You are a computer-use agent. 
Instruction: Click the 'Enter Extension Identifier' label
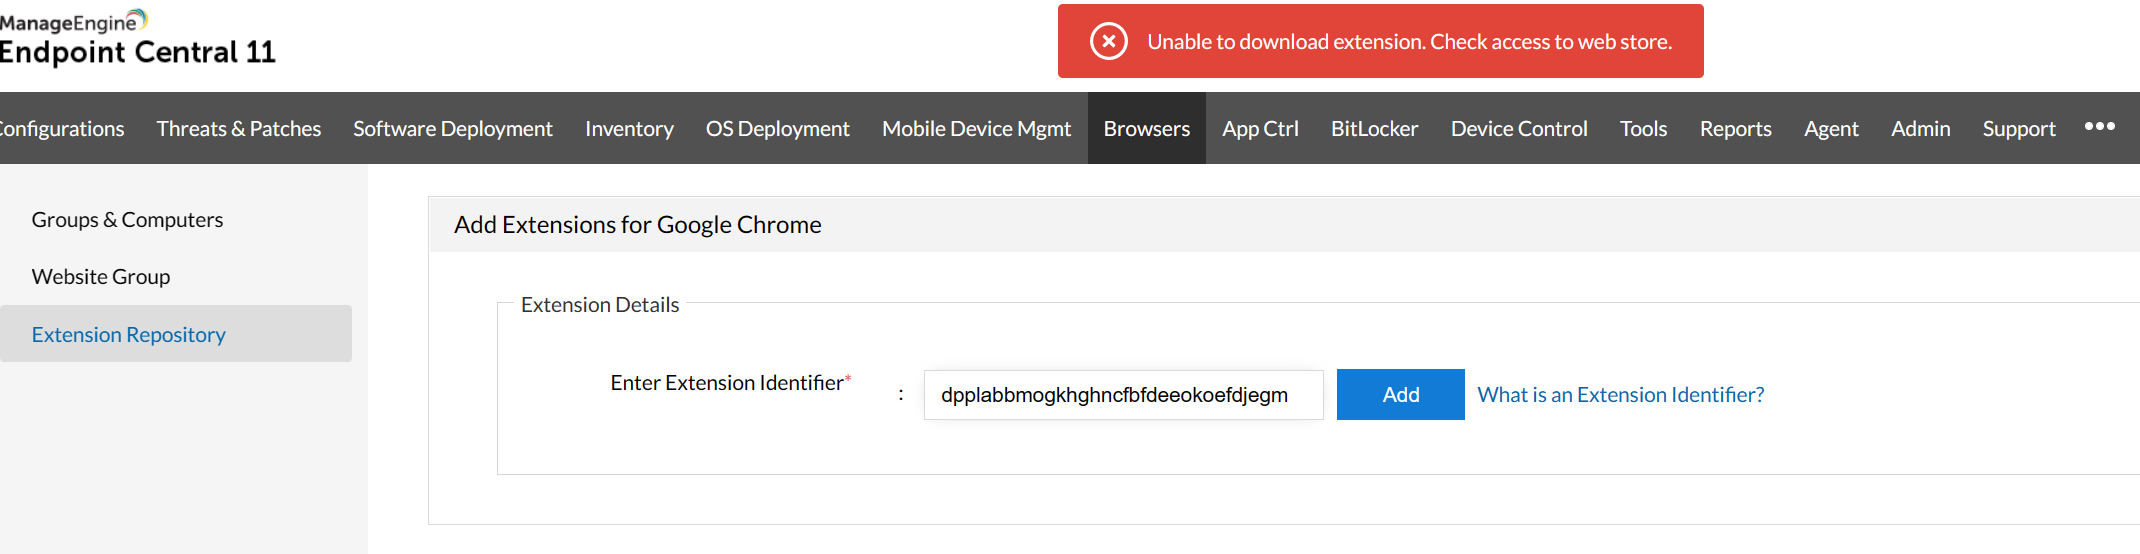730,383
